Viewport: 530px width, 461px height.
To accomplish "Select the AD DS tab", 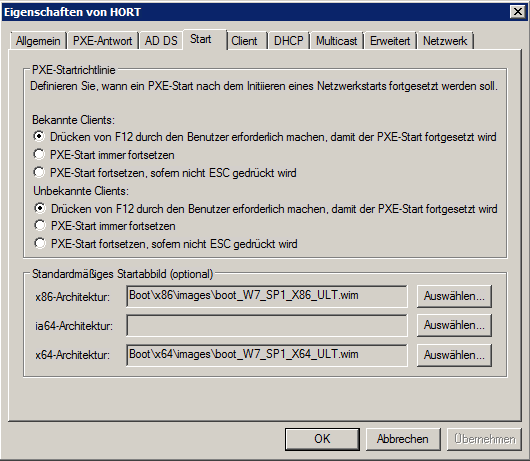I will pyautogui.click(x=161, y=41).
